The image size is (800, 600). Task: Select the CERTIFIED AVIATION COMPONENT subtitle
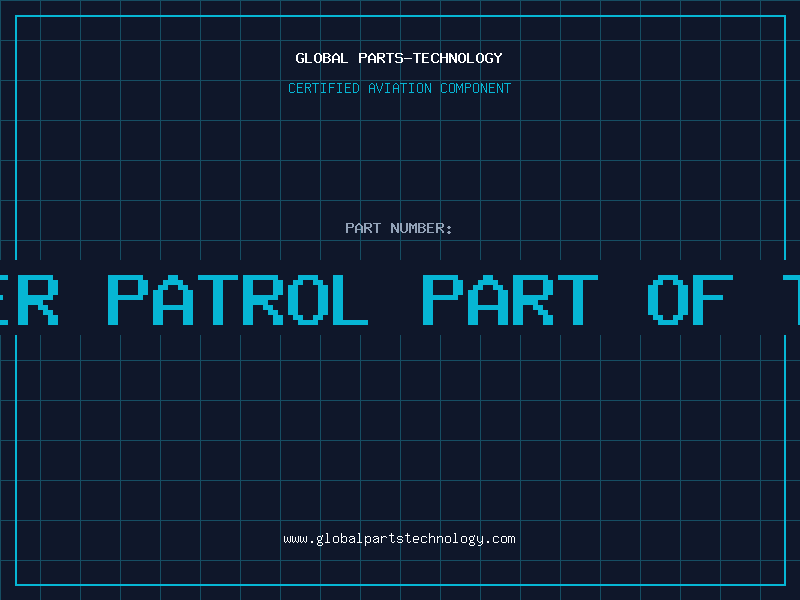click(399, 88)
